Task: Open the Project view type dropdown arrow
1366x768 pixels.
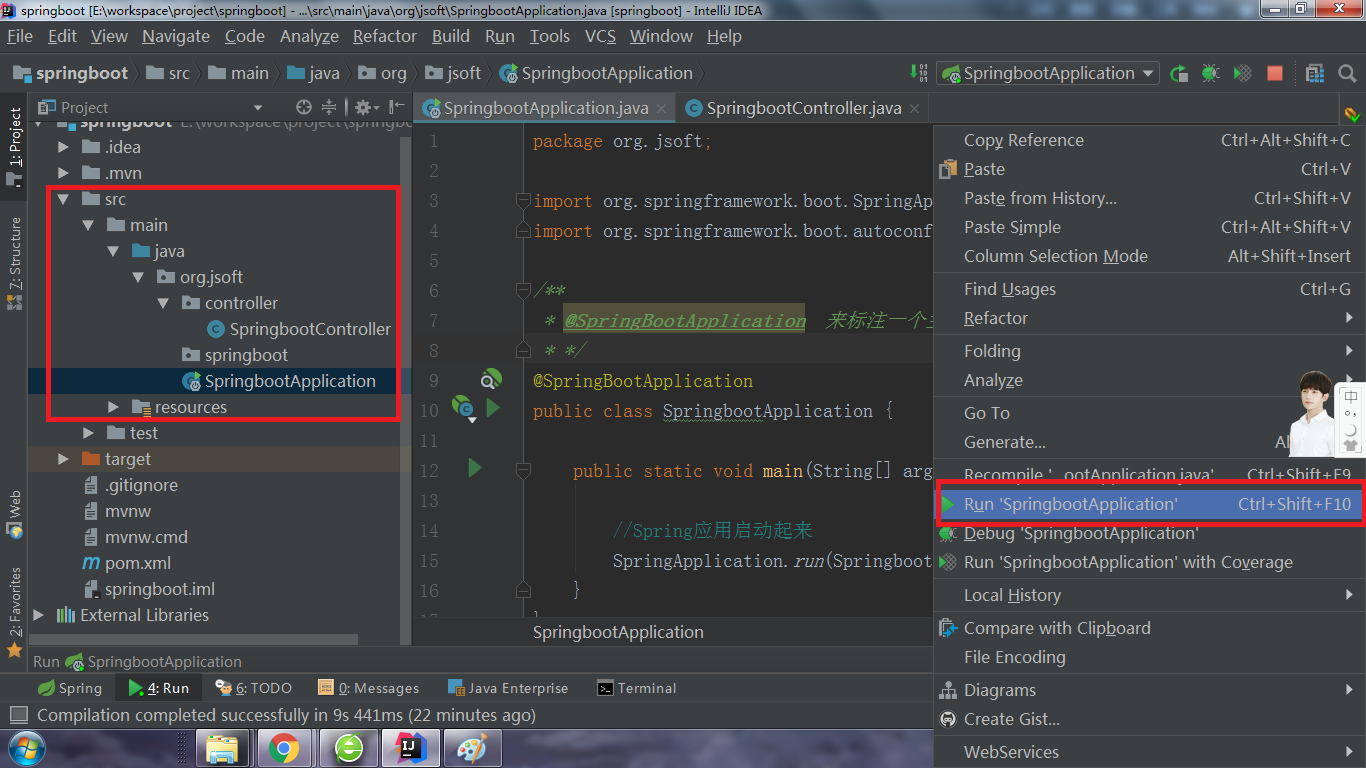Action: click(258, 107)
